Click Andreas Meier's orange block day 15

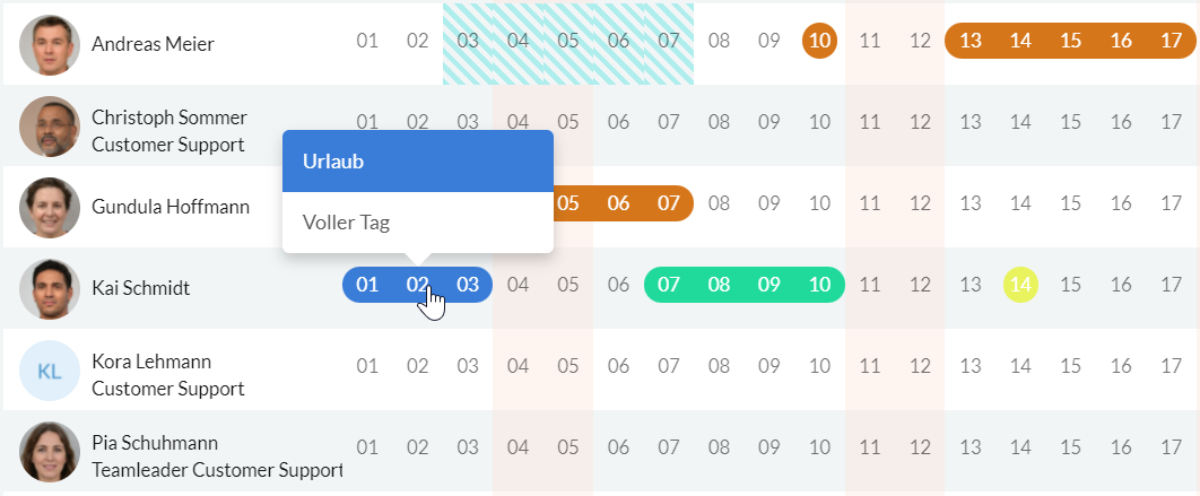1071,41
